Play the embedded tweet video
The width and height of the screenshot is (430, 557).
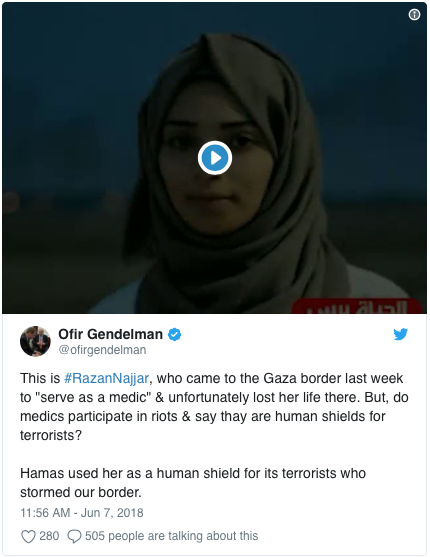pyautogui.click(x=215, y=158)
